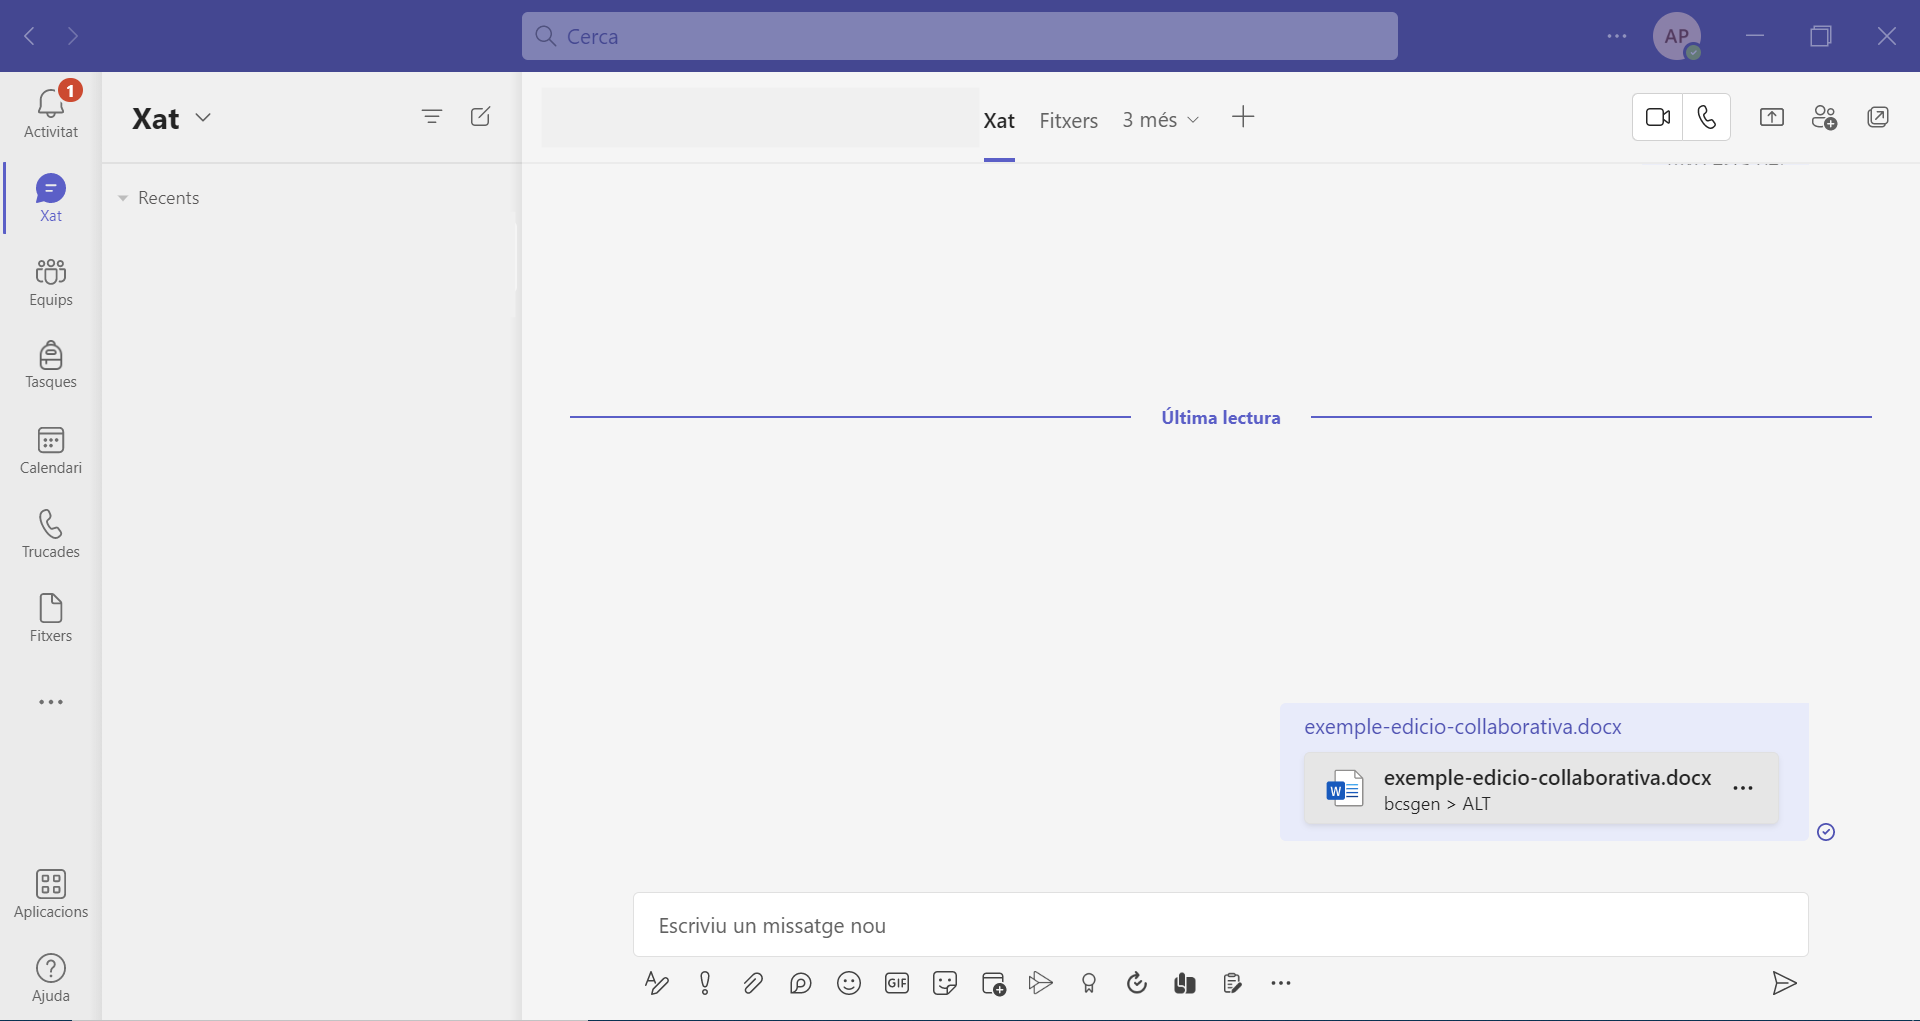Open the Calendari view
This screenshot has width=1920, height=1021.
click(x=51, y=450)
